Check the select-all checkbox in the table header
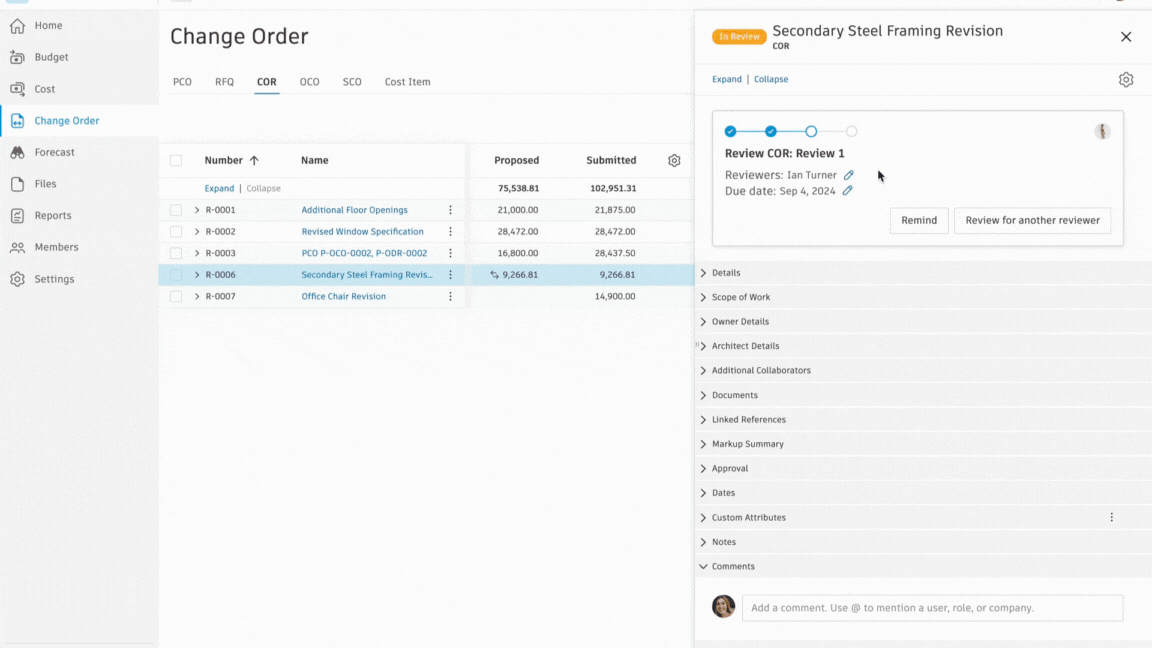Screen dimensions: 1152x648 (x=175, y=160)
